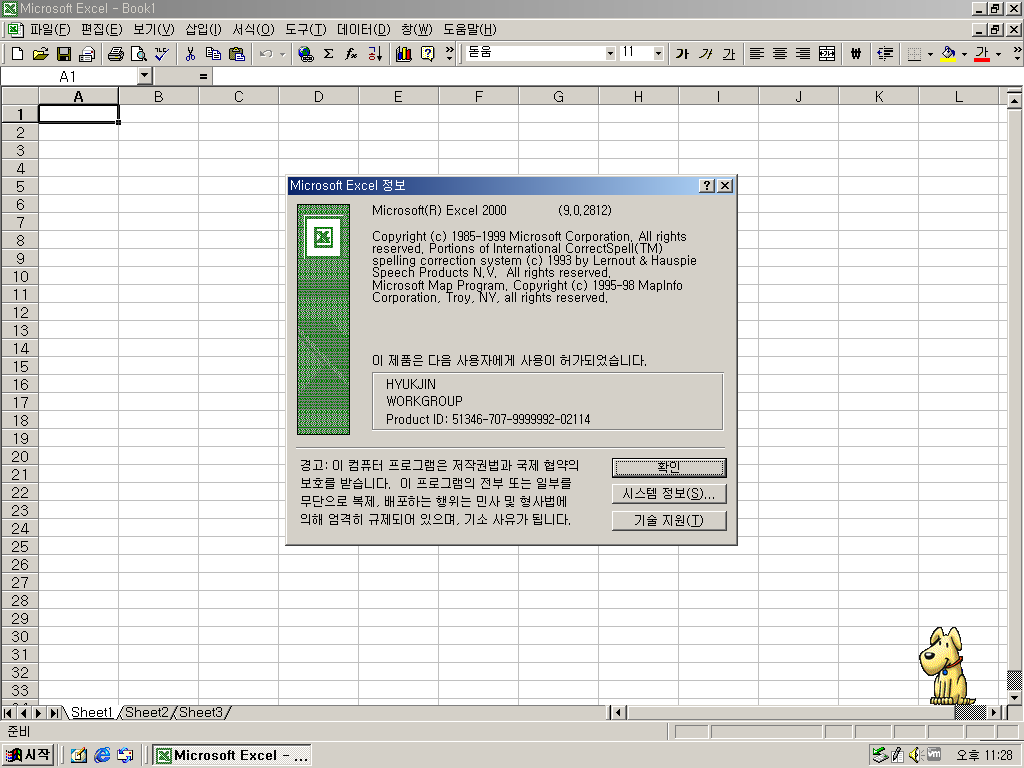1024x768 pixels.
Task: Click the 기술 지원(T) button
Action: point(669,520)
